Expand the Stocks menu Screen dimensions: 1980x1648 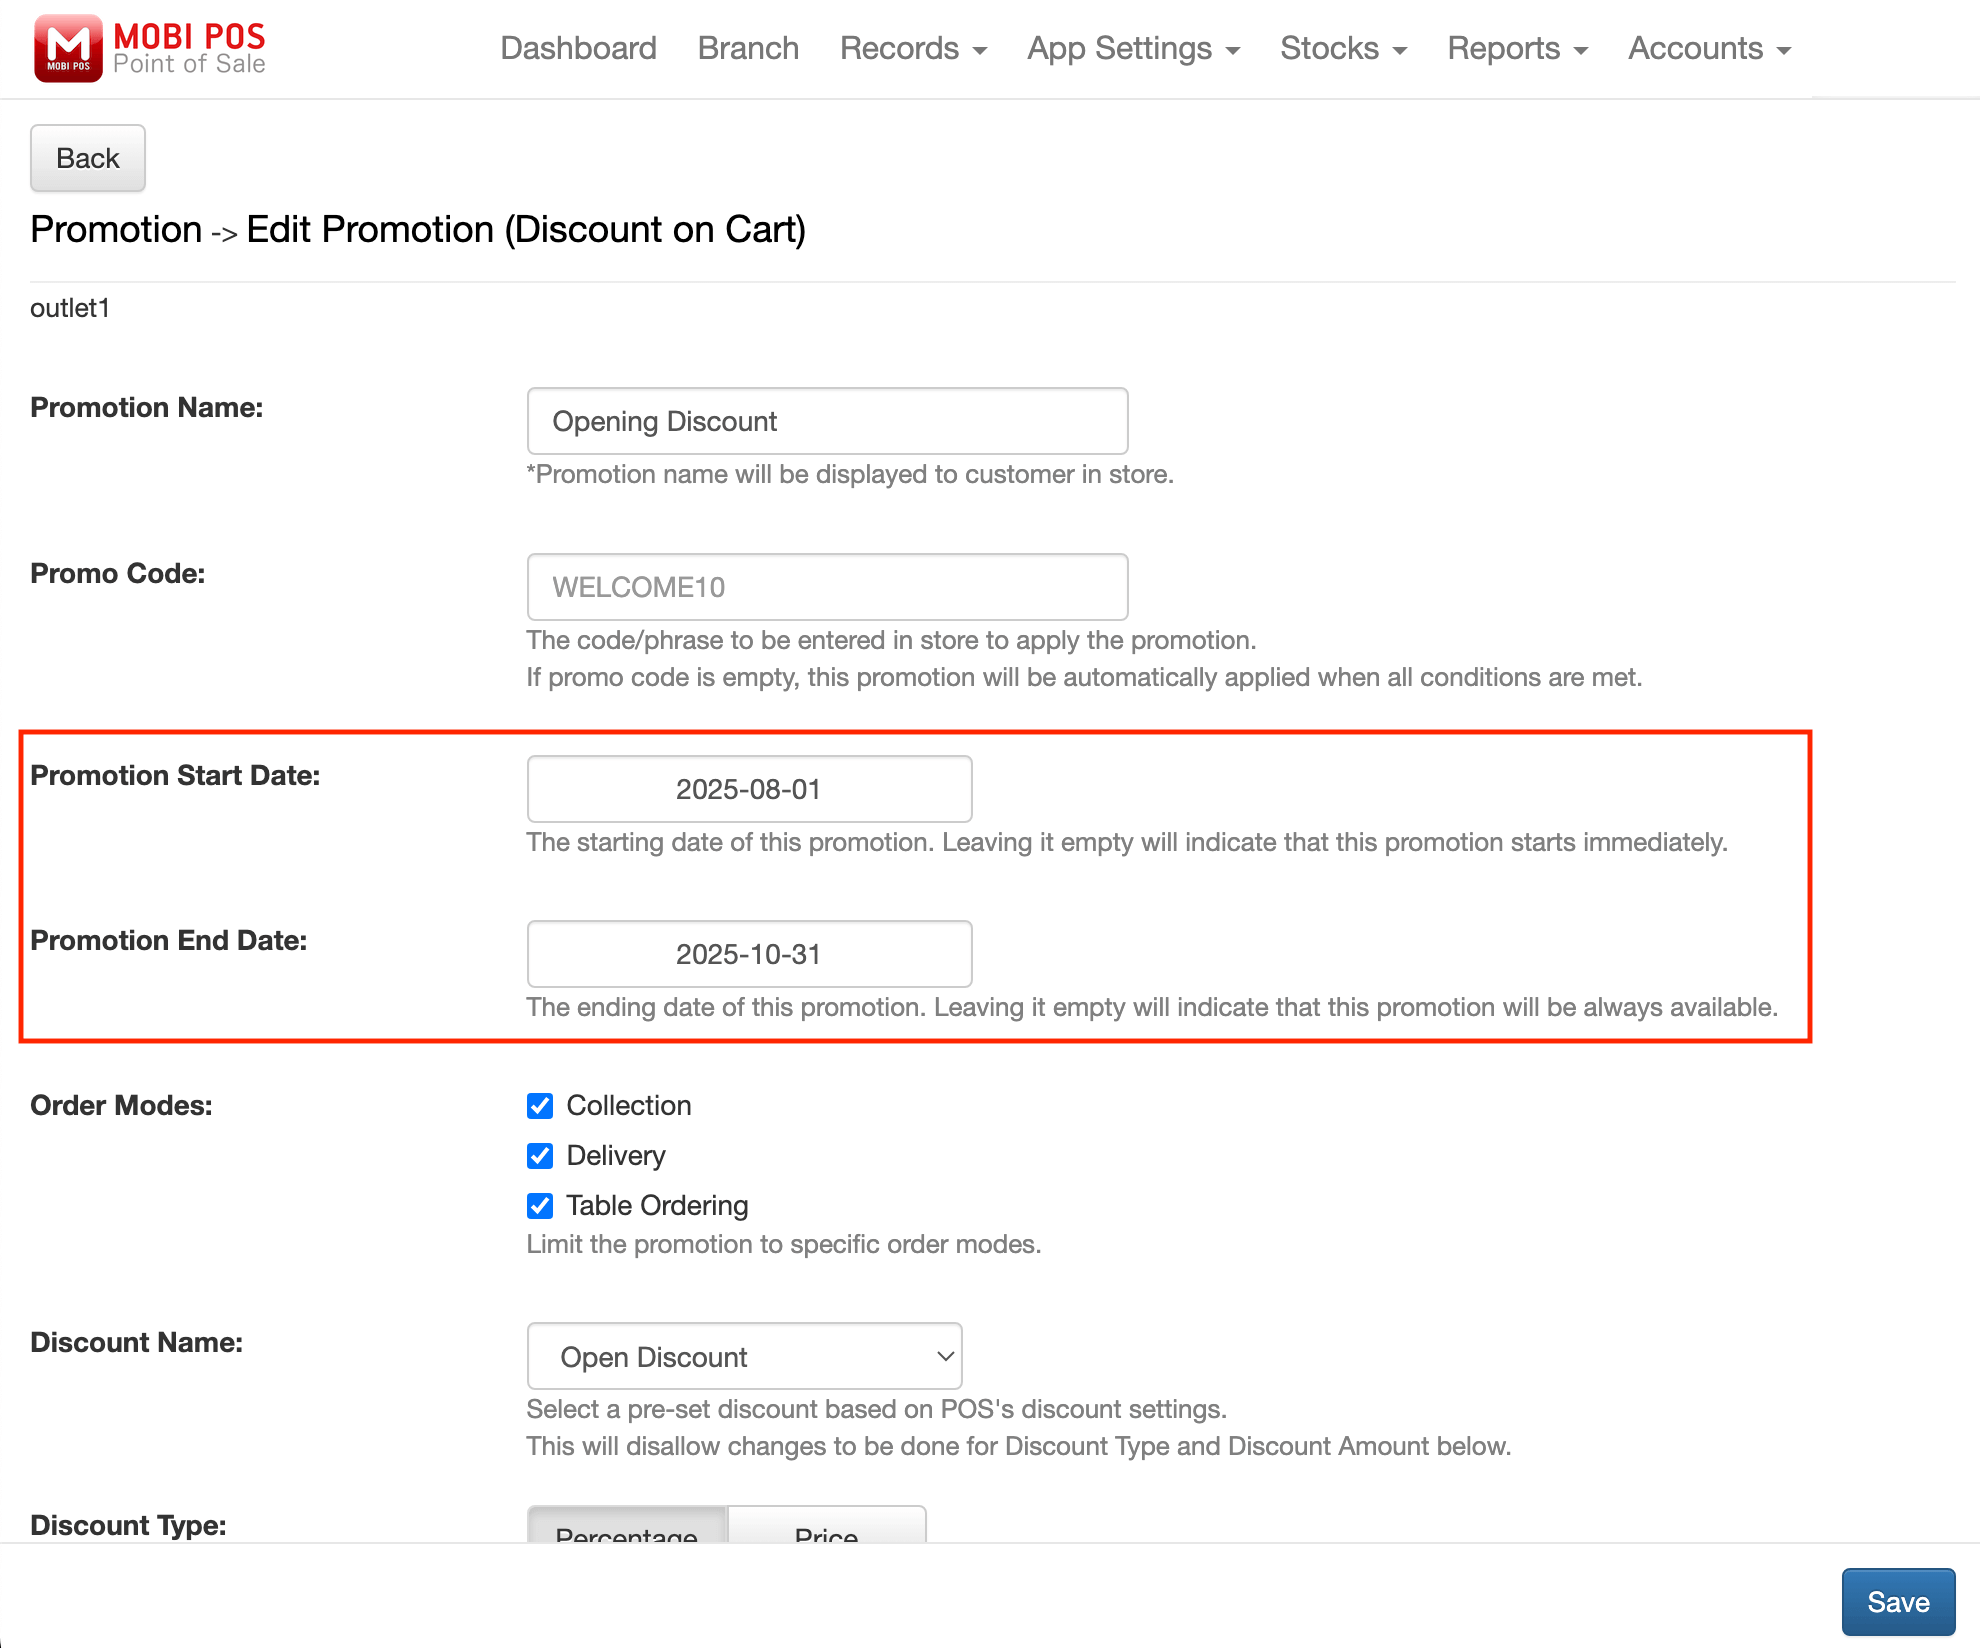click(1343, 48)
